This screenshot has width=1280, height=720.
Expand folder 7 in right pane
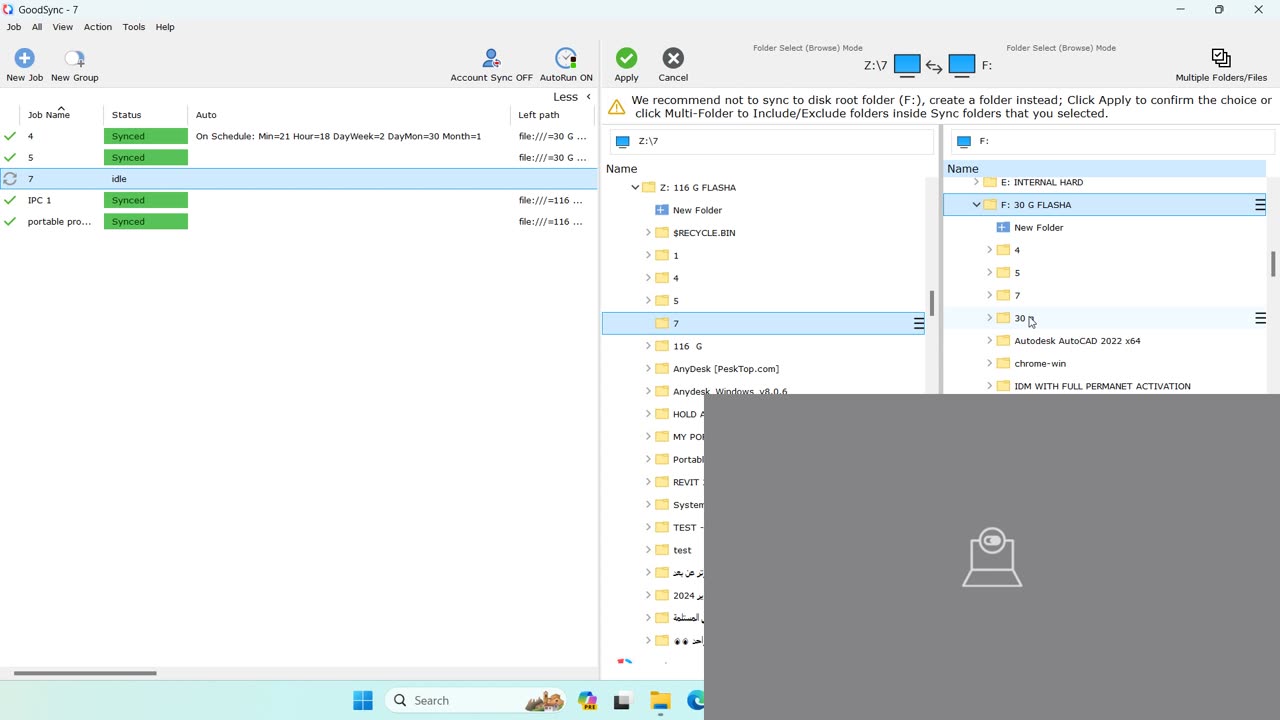pyautogui.click(x=989, y=295)
